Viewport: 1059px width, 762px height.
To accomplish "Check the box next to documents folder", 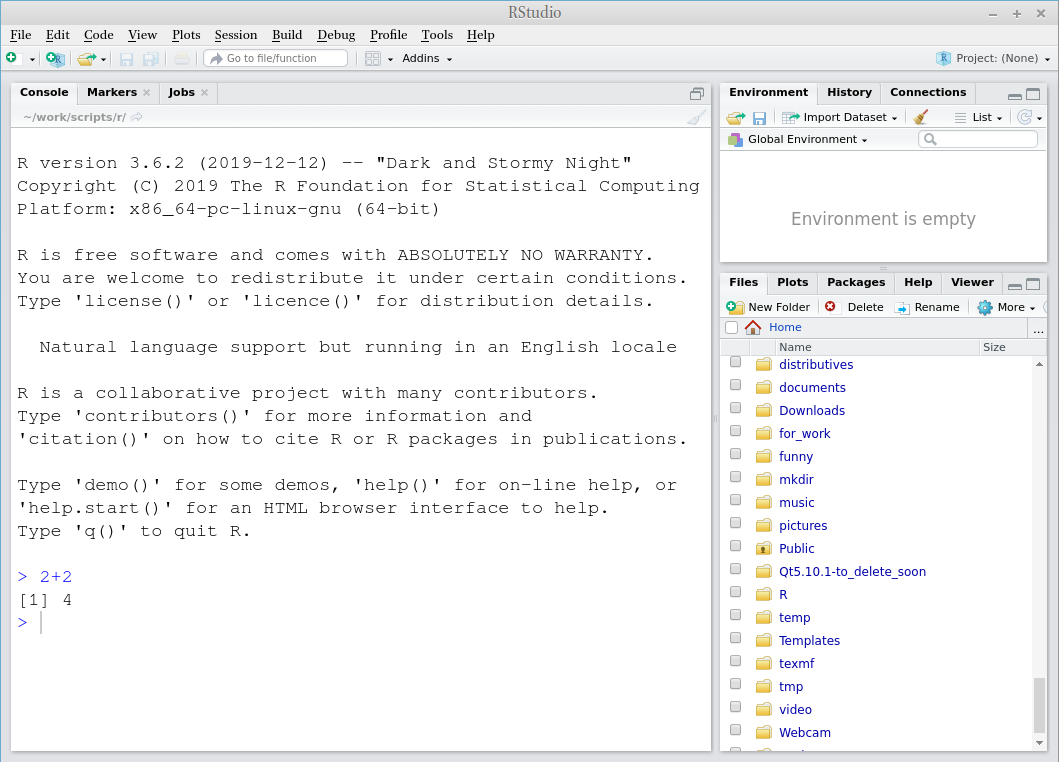I will coord(735,385).
